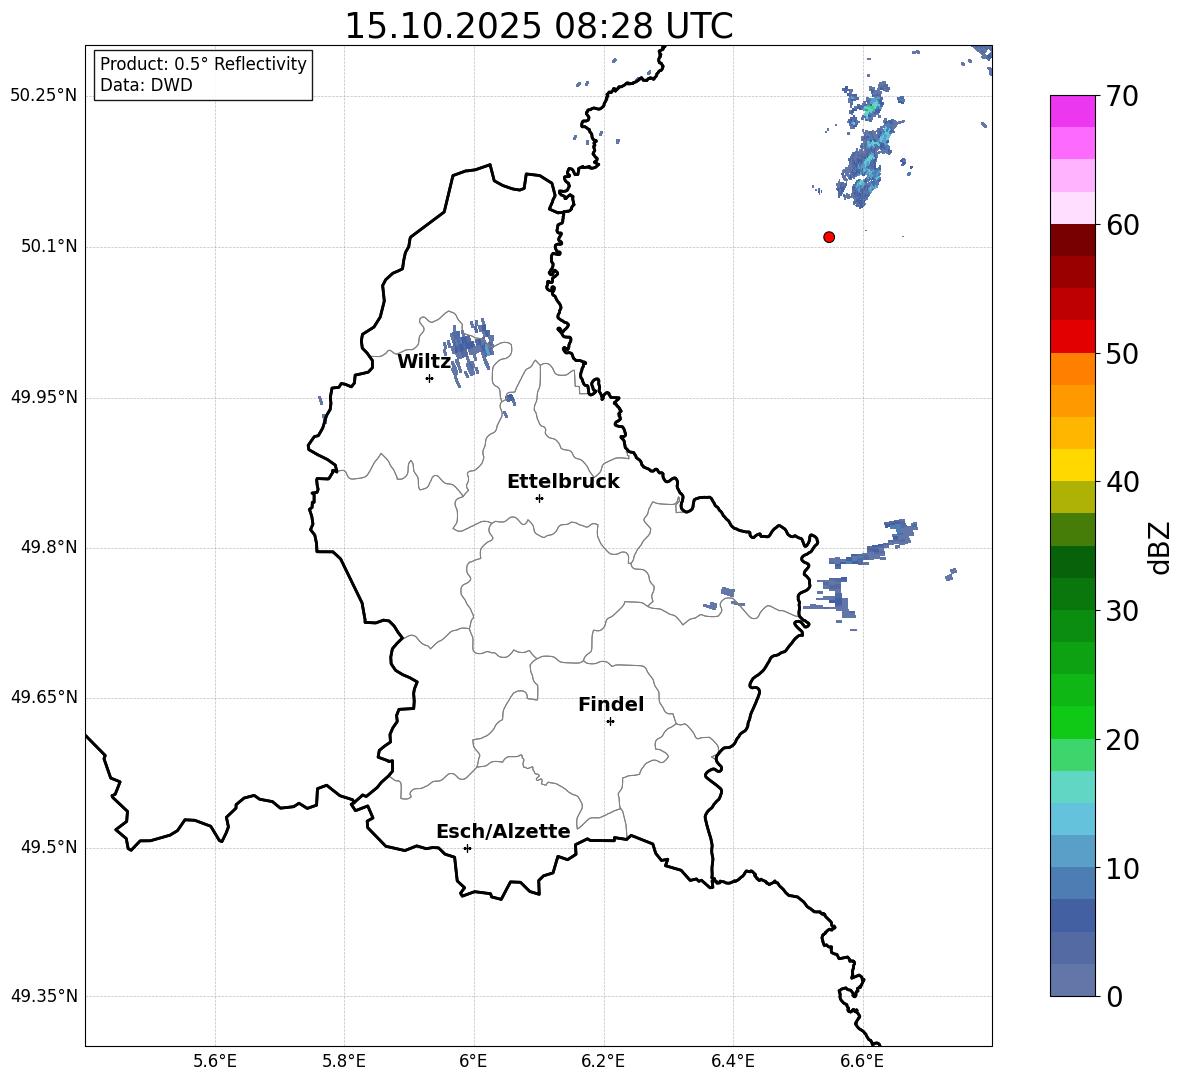
Task: Click the 49.65°N latitude label
Action: (x=44, y=697)
